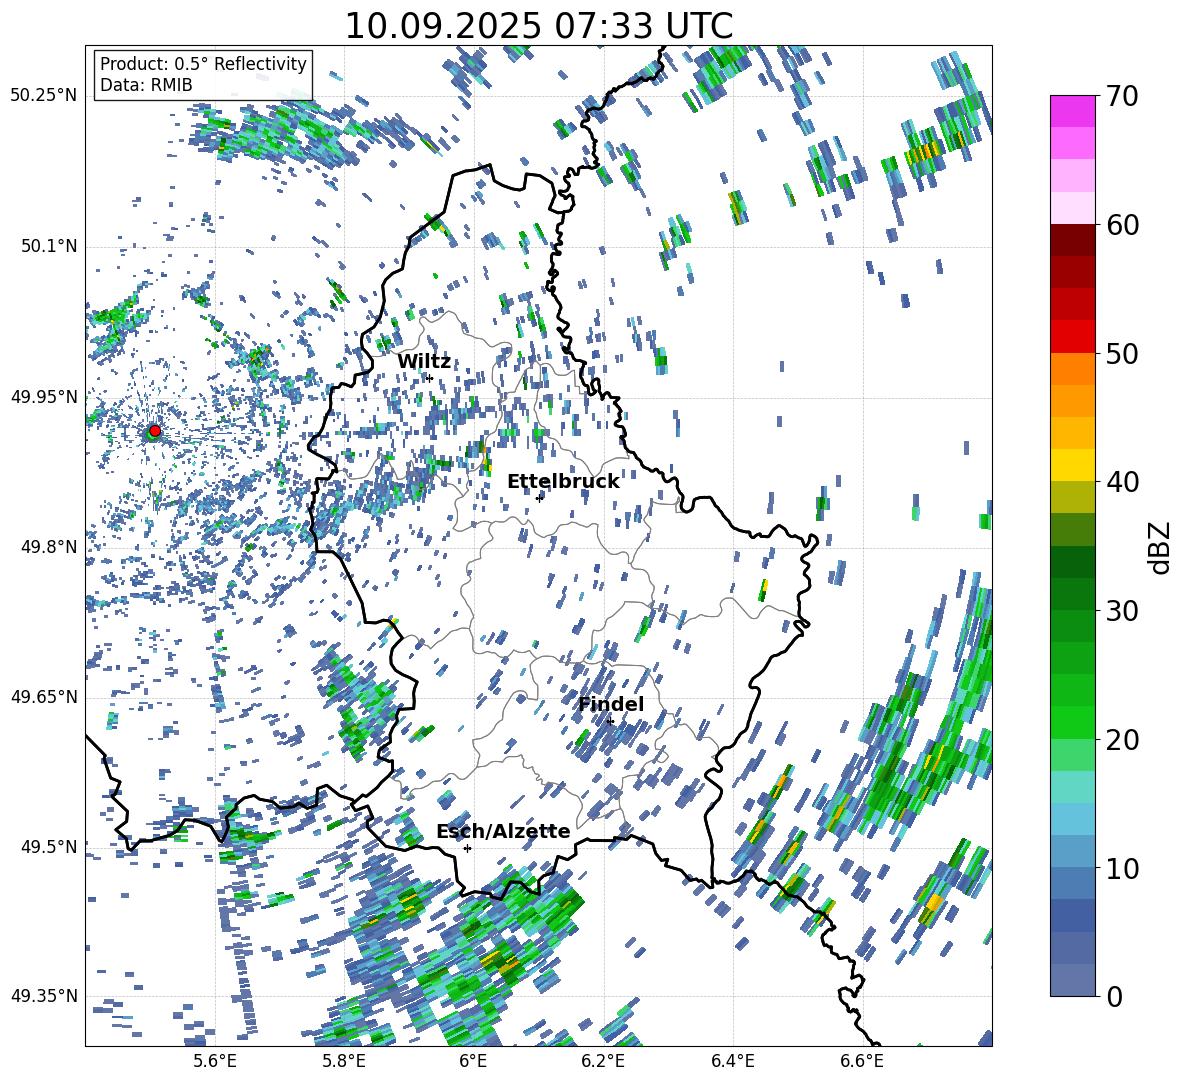Screen dimensions: 1184x1081
Task: Click the Ettelbruck city label
Action: click(563, 482)
